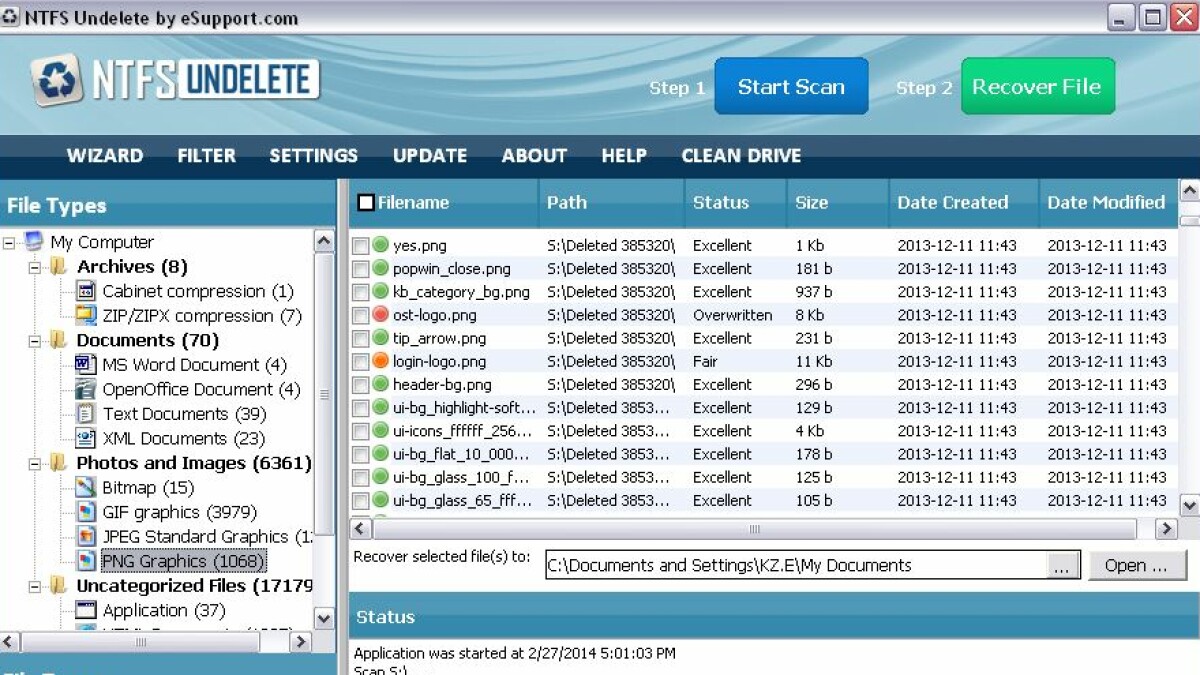Click red status dot for ost-logo.png

[x=380, y=315]
